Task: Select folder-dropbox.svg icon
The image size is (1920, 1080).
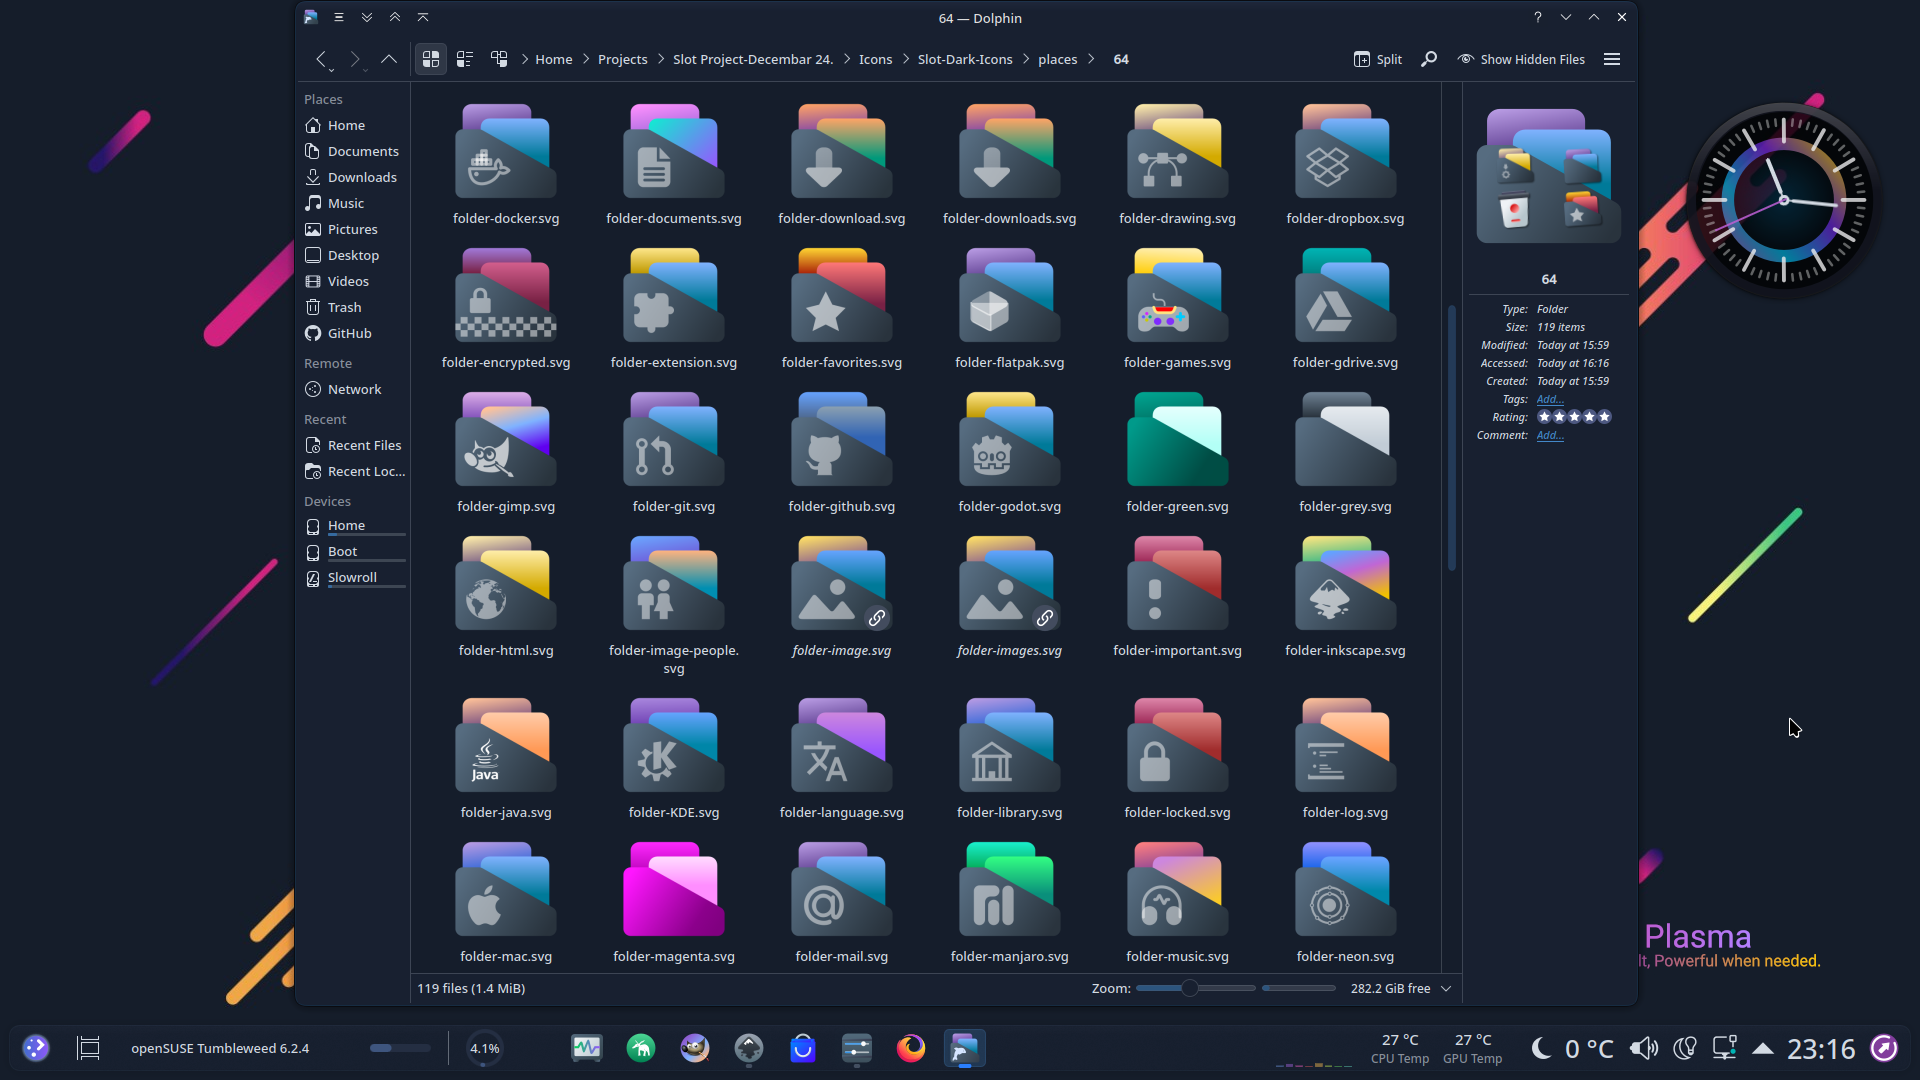Action: click(x=1345, y=152)
